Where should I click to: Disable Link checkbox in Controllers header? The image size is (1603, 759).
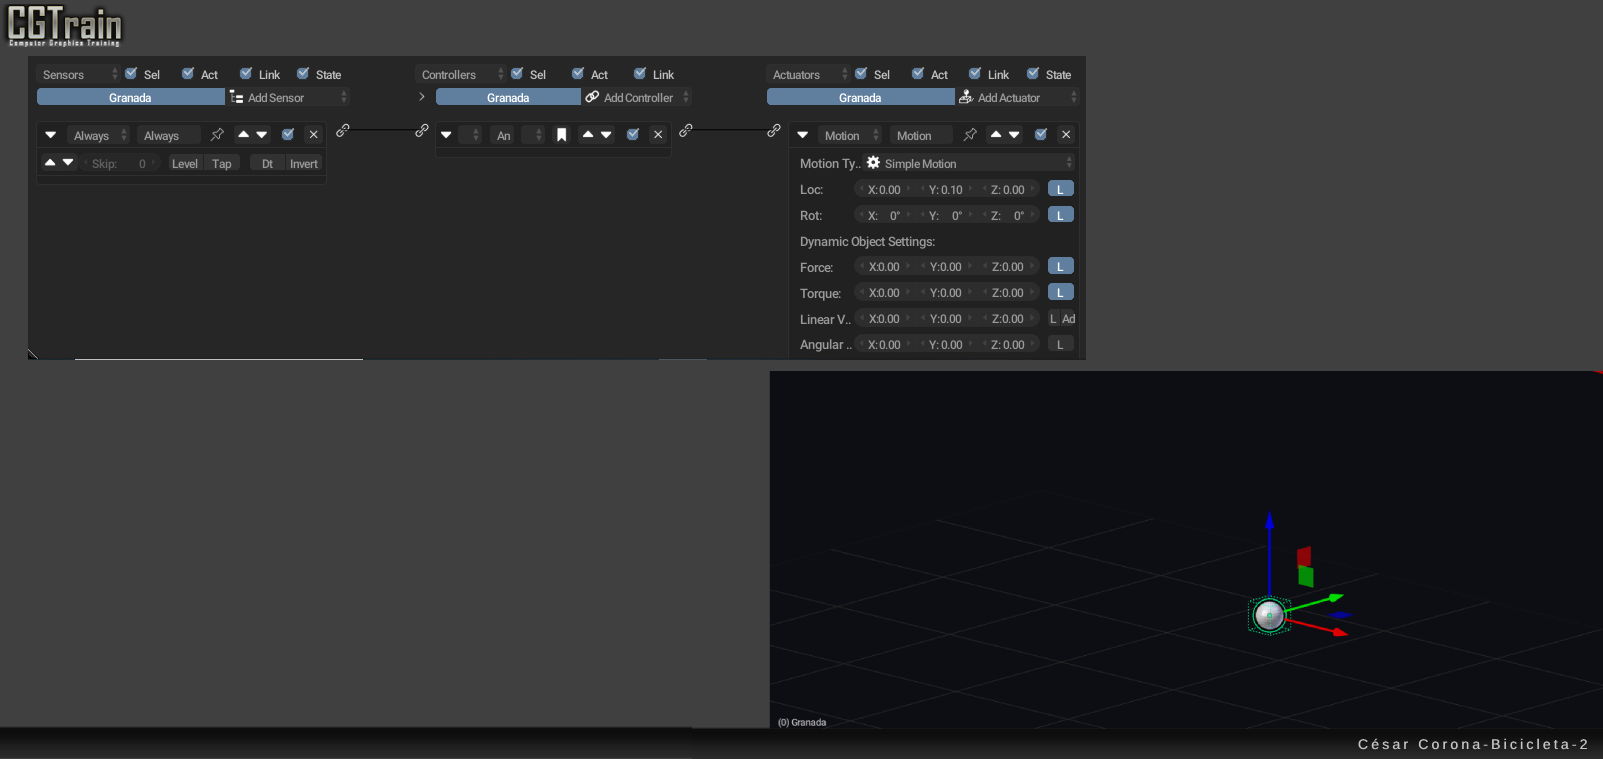pyautogui.click(x=640, y=74)
